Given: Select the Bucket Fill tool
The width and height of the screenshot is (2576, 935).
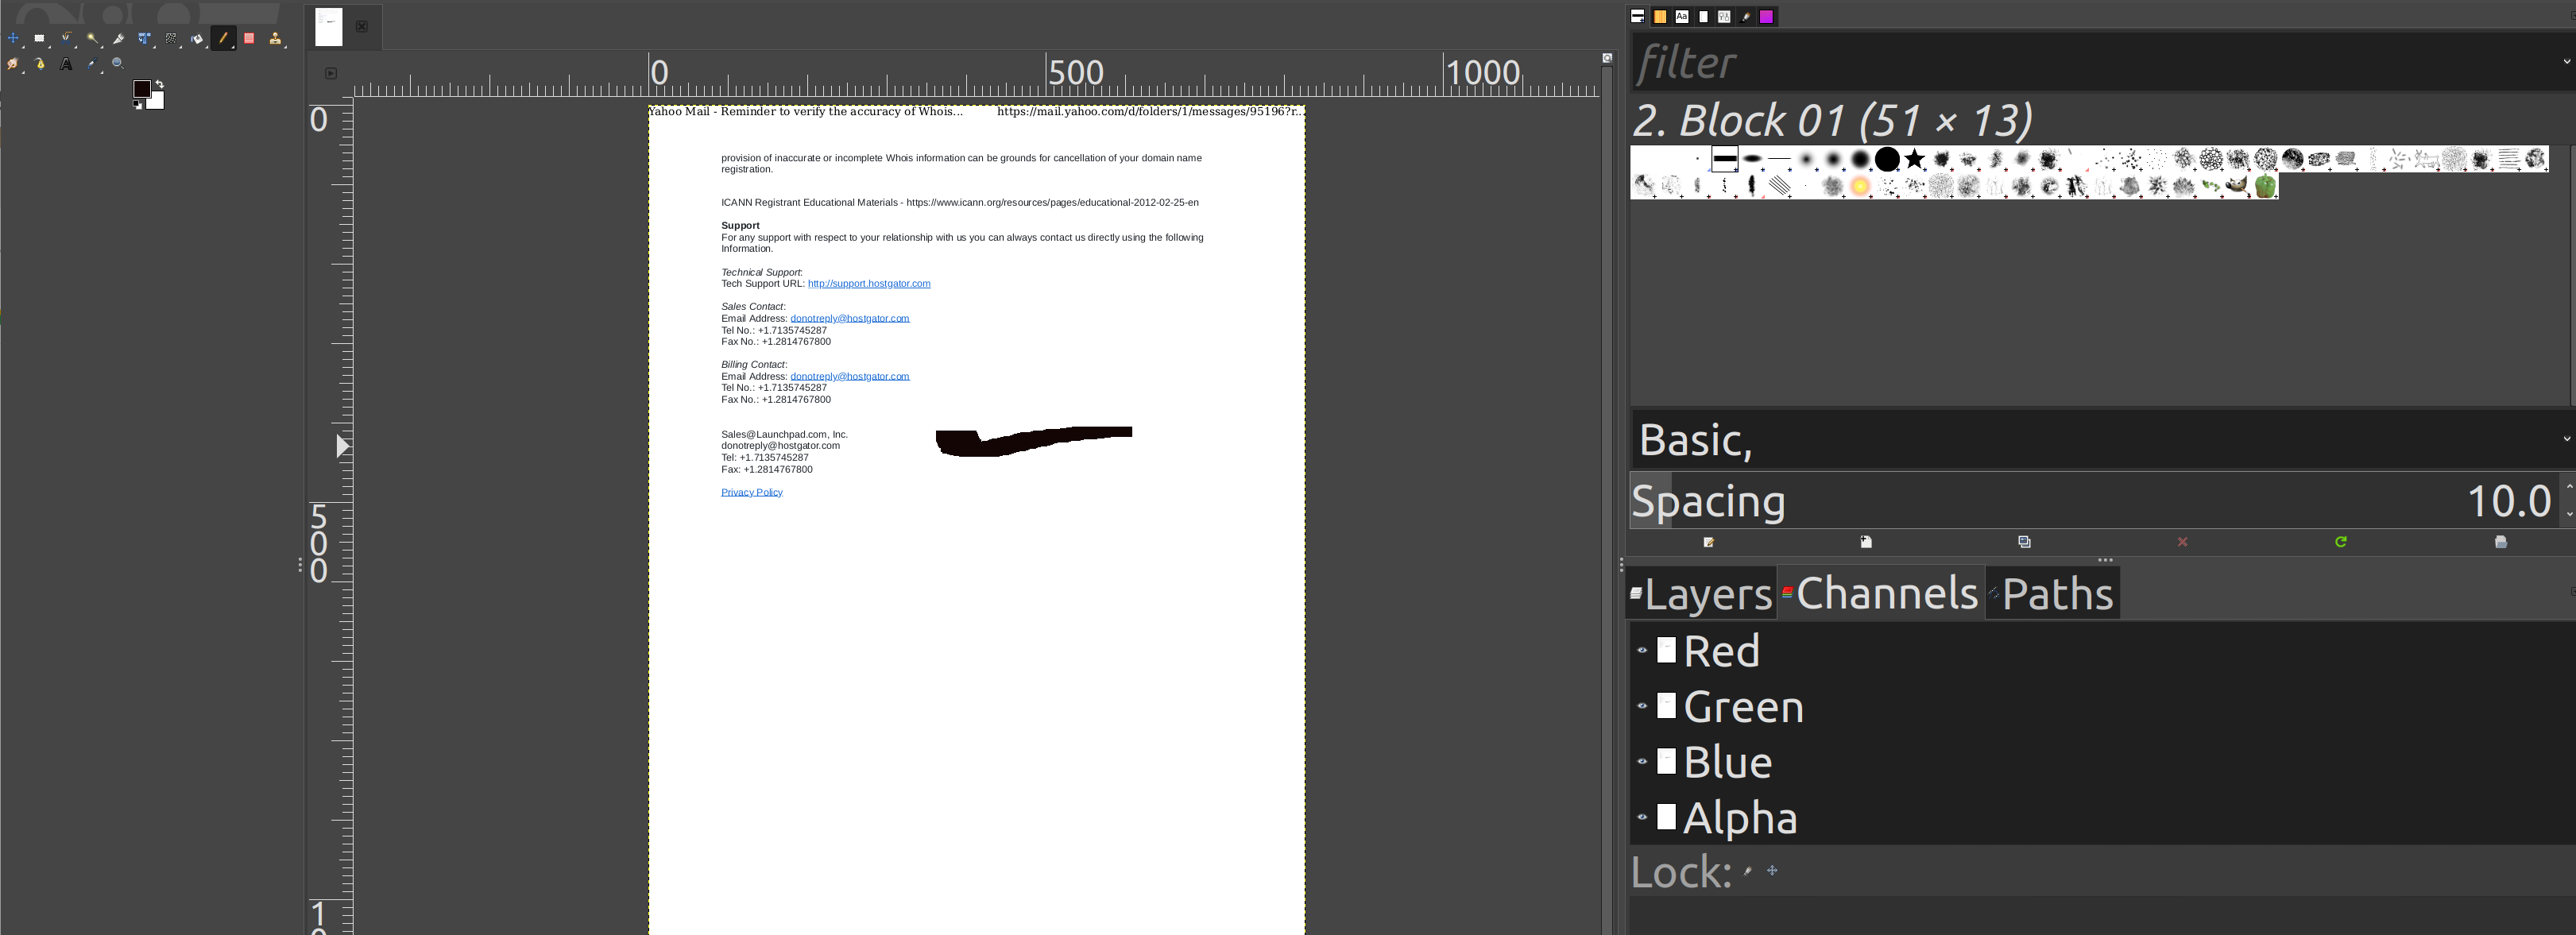Looking at the screenshot, I should pyautogui.click(x=197, y=39).
